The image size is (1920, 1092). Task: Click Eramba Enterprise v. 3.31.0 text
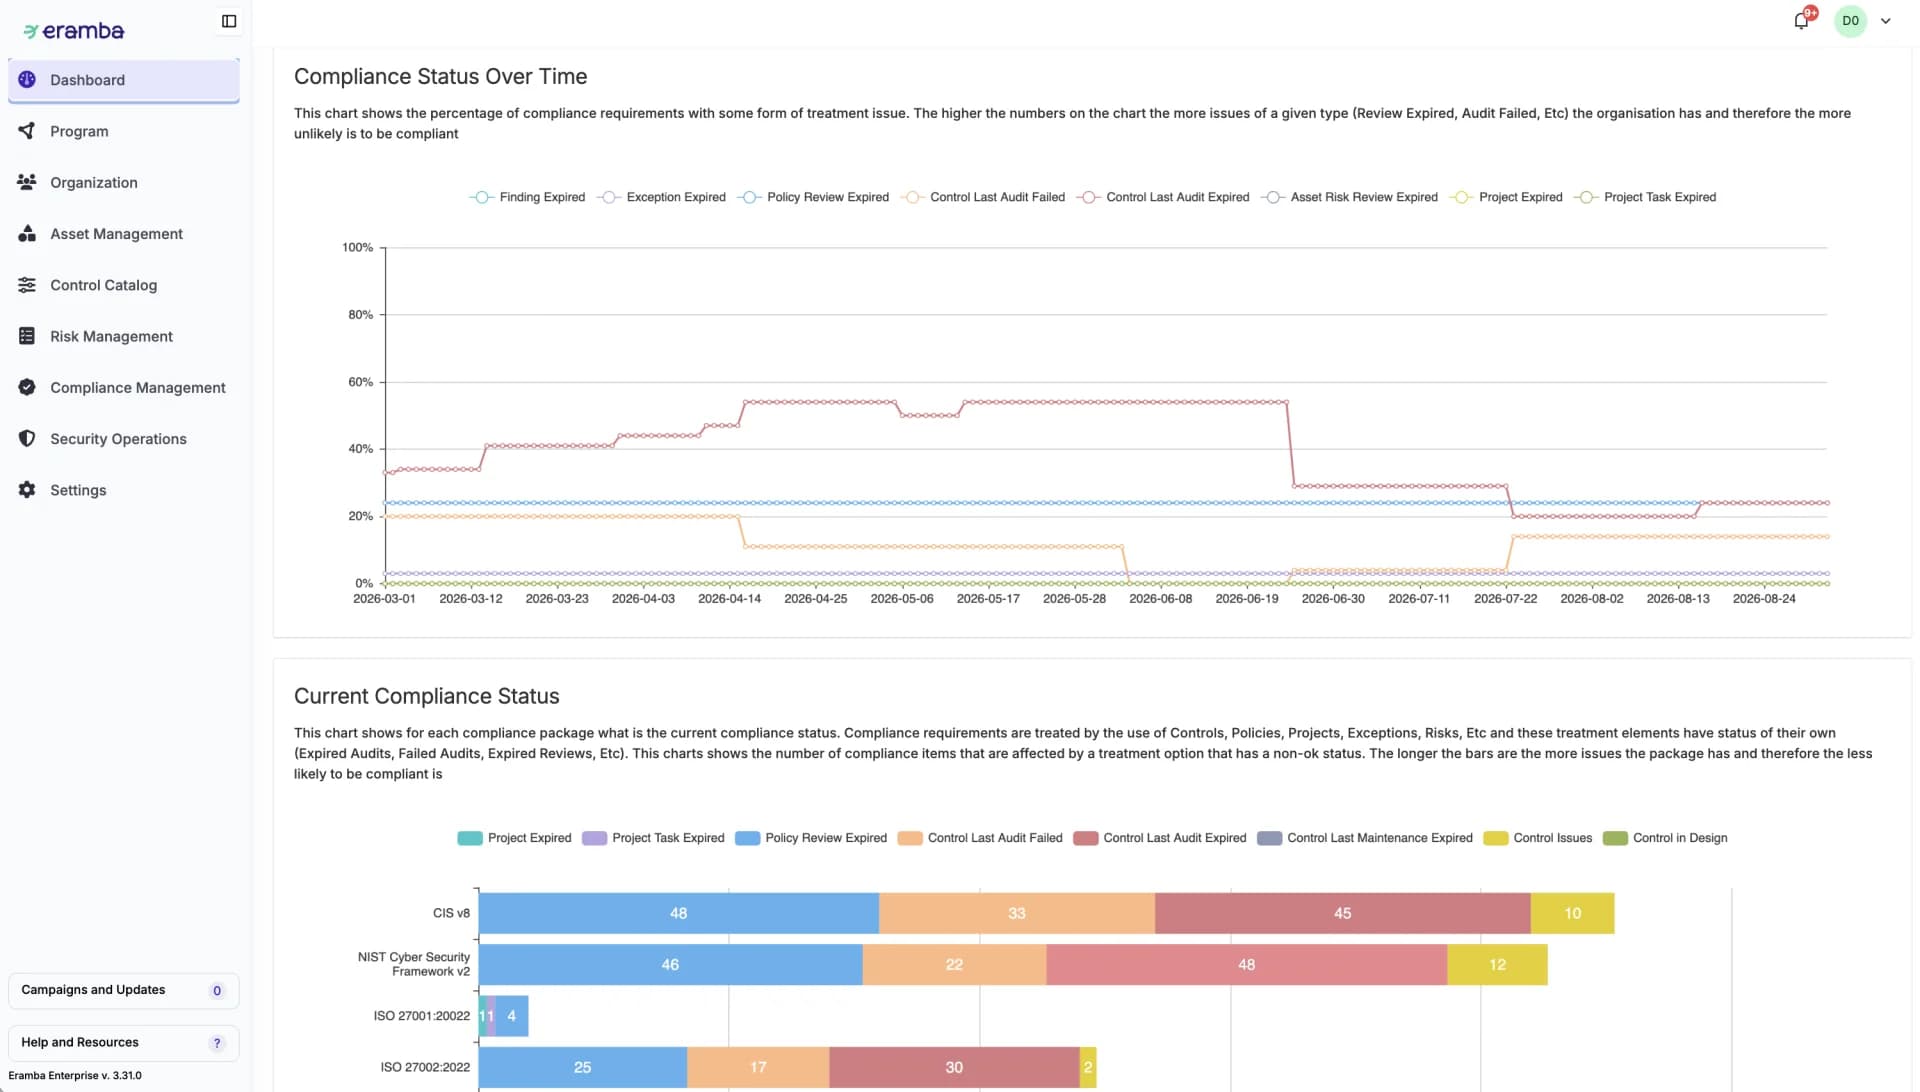(x=75, y=1076)
